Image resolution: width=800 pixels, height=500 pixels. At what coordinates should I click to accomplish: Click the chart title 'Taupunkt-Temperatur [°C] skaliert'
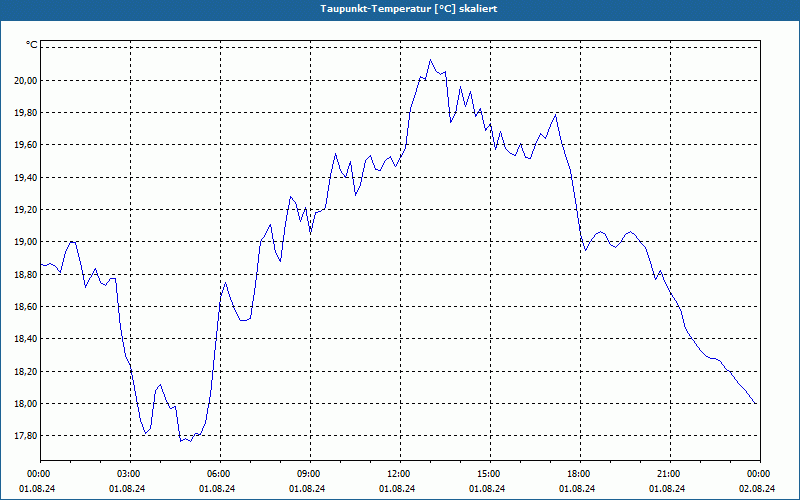coord(409,9)
